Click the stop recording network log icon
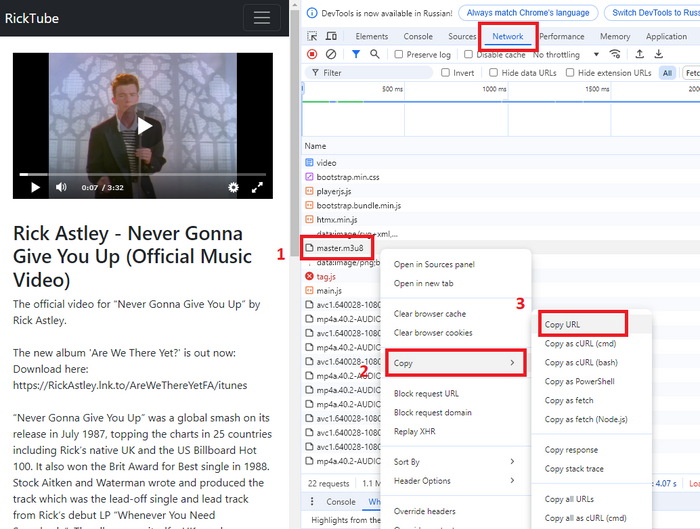The width and height of the screenshot is (700, 529). pyautogui.click(x=312, y=54)
